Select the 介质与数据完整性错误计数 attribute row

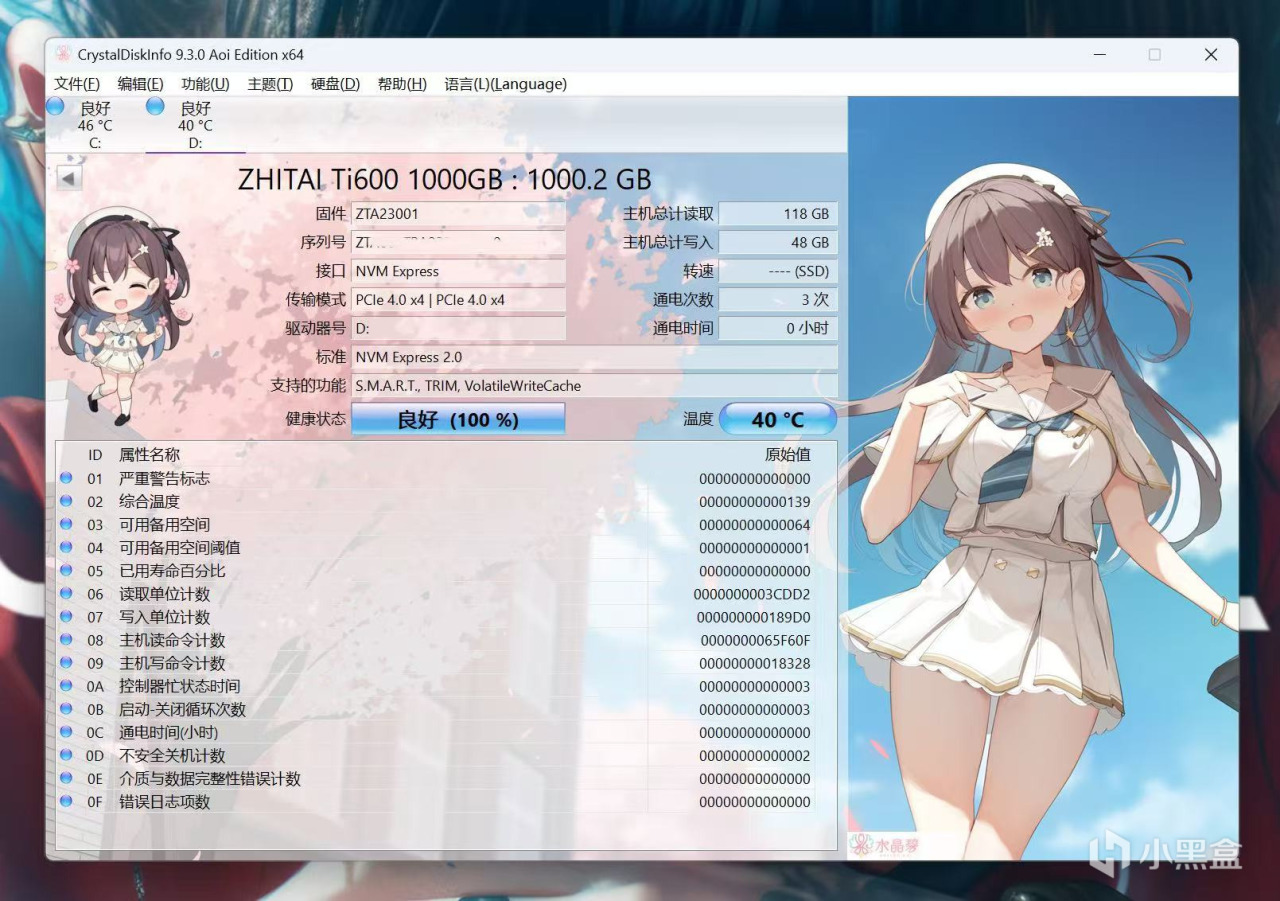[x=436, y=779]
